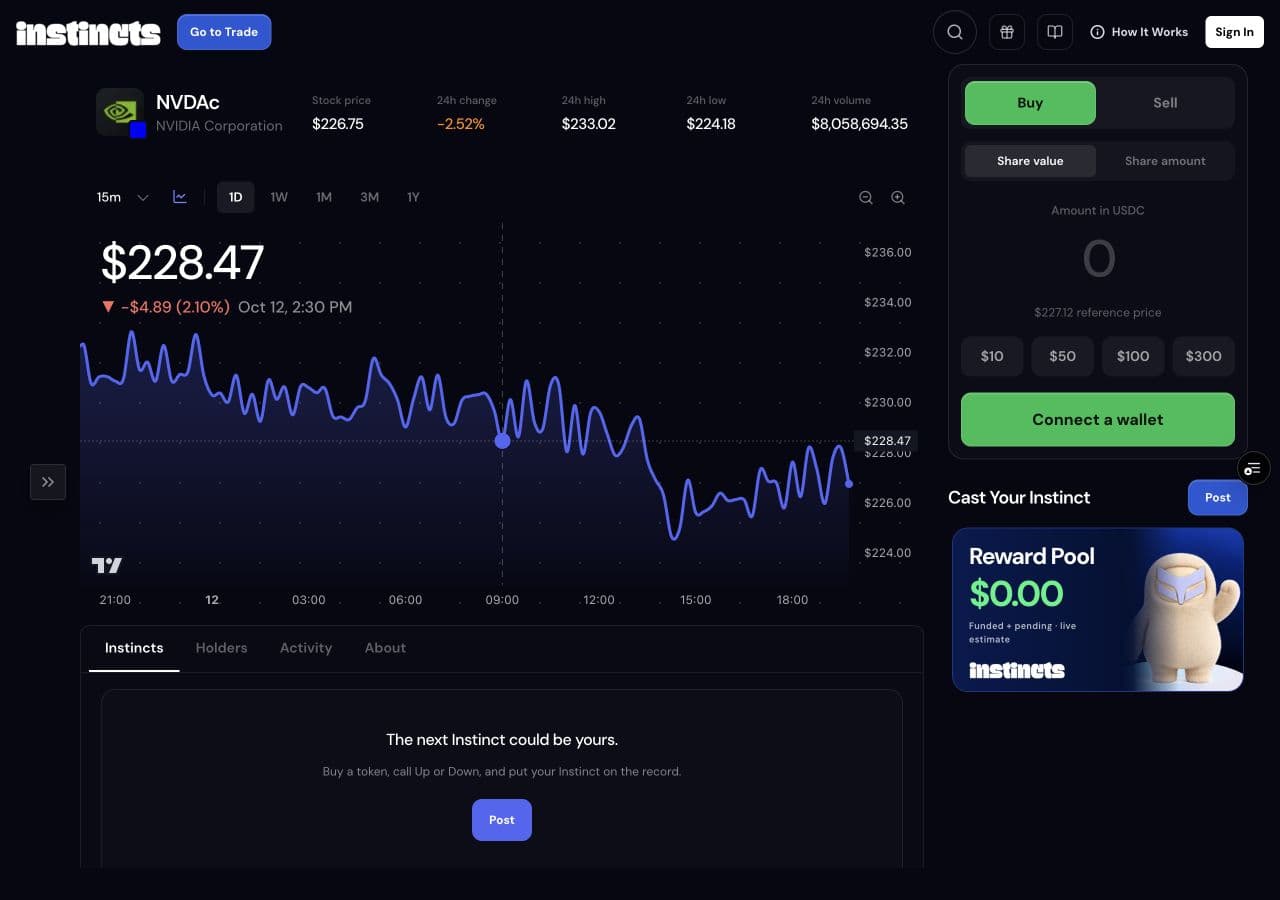Open the gift rewards icon
This screenshot has height=900, width=1280.
click(x=1007, y=32)
